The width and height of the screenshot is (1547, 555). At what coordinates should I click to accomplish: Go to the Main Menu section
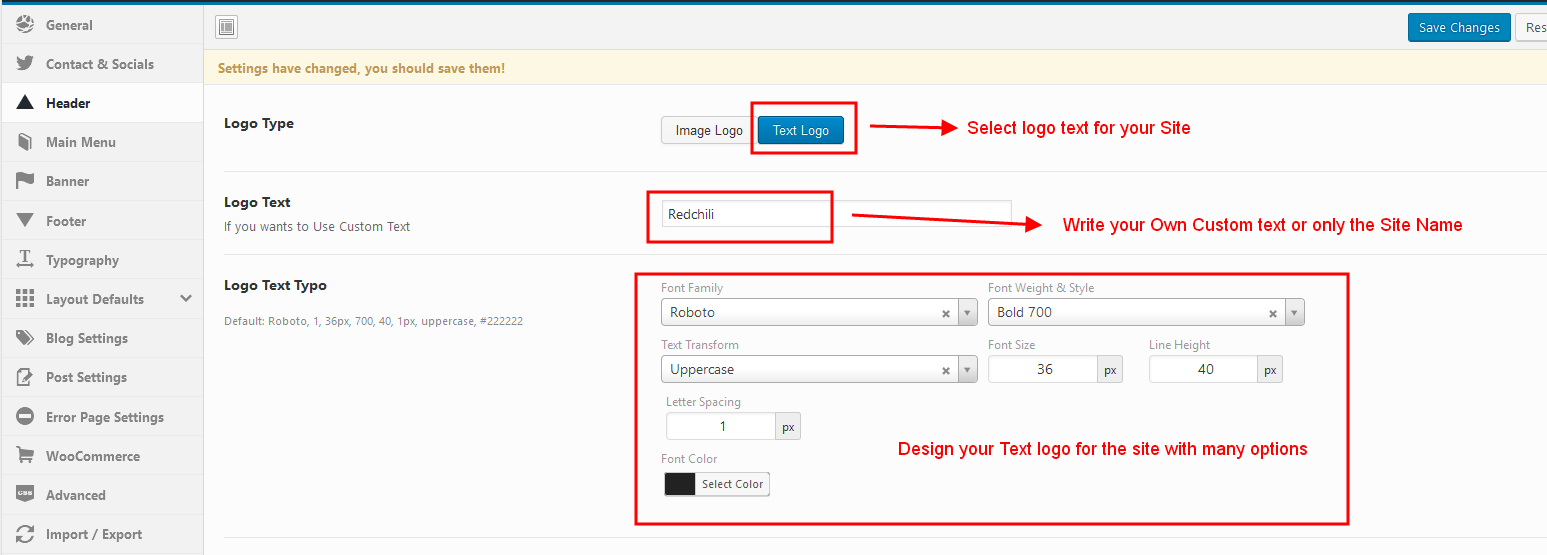point(102,142)
